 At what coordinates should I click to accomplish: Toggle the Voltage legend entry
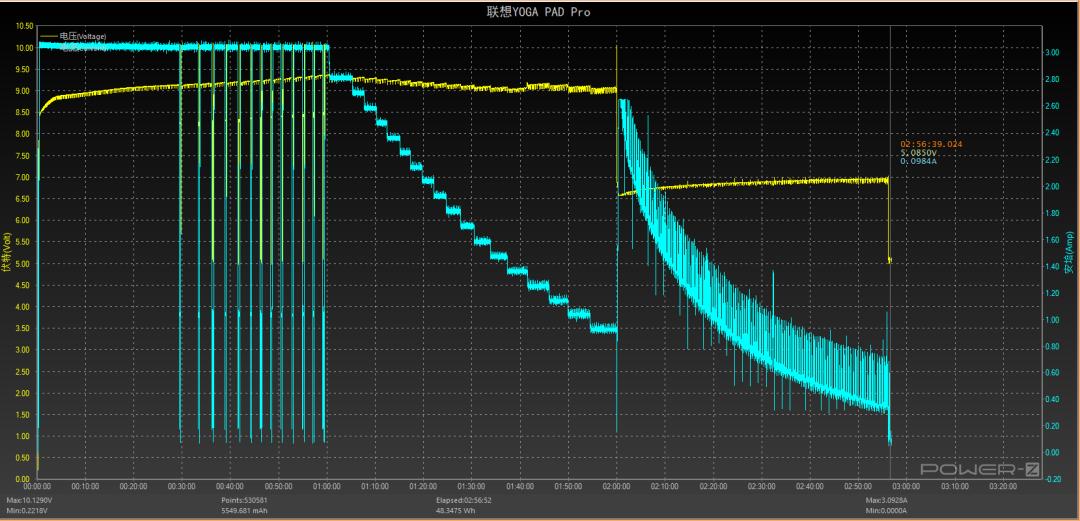tap(82, 36)
